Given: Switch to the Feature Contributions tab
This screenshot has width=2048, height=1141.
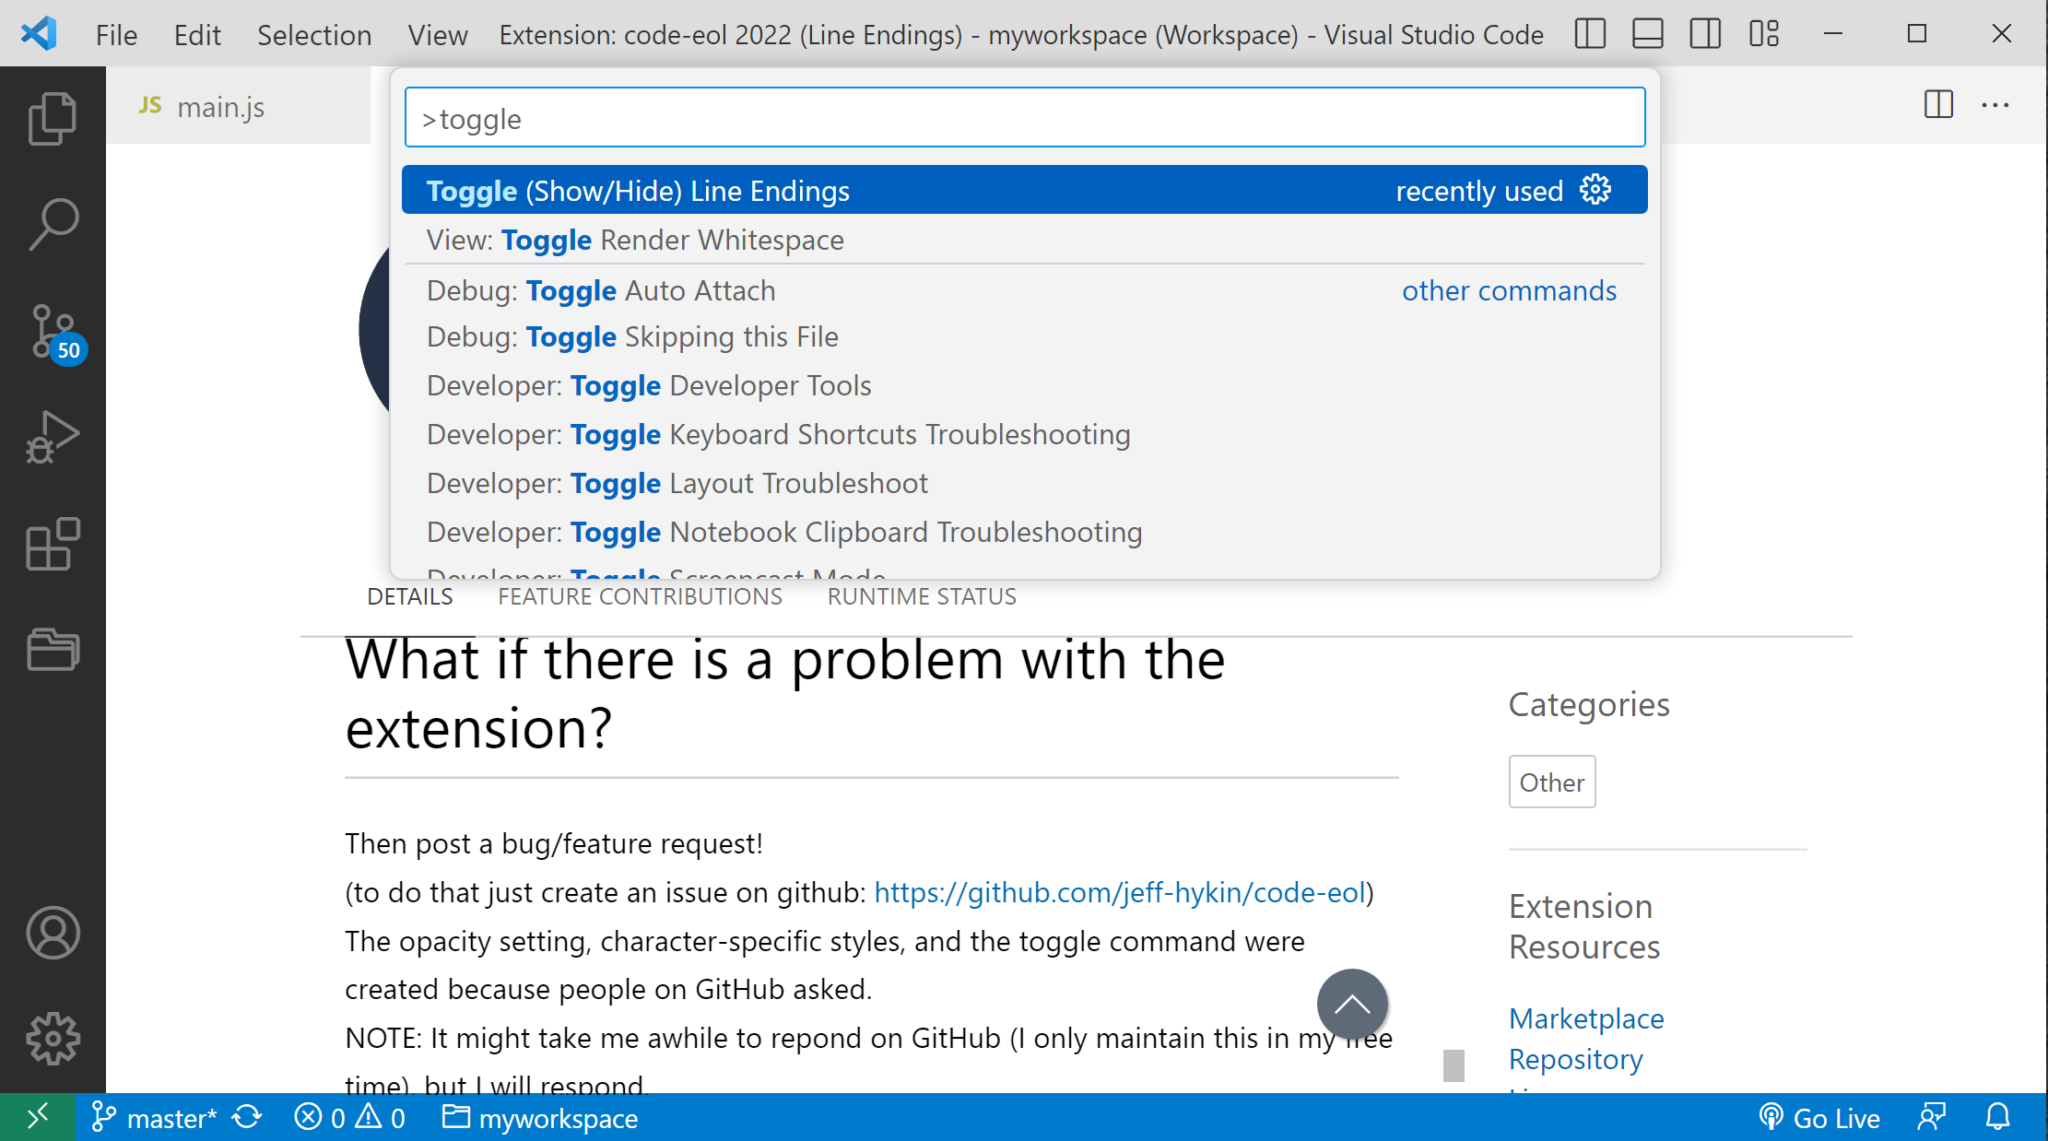Looking at the screenshot, I should tap(640, 597).
